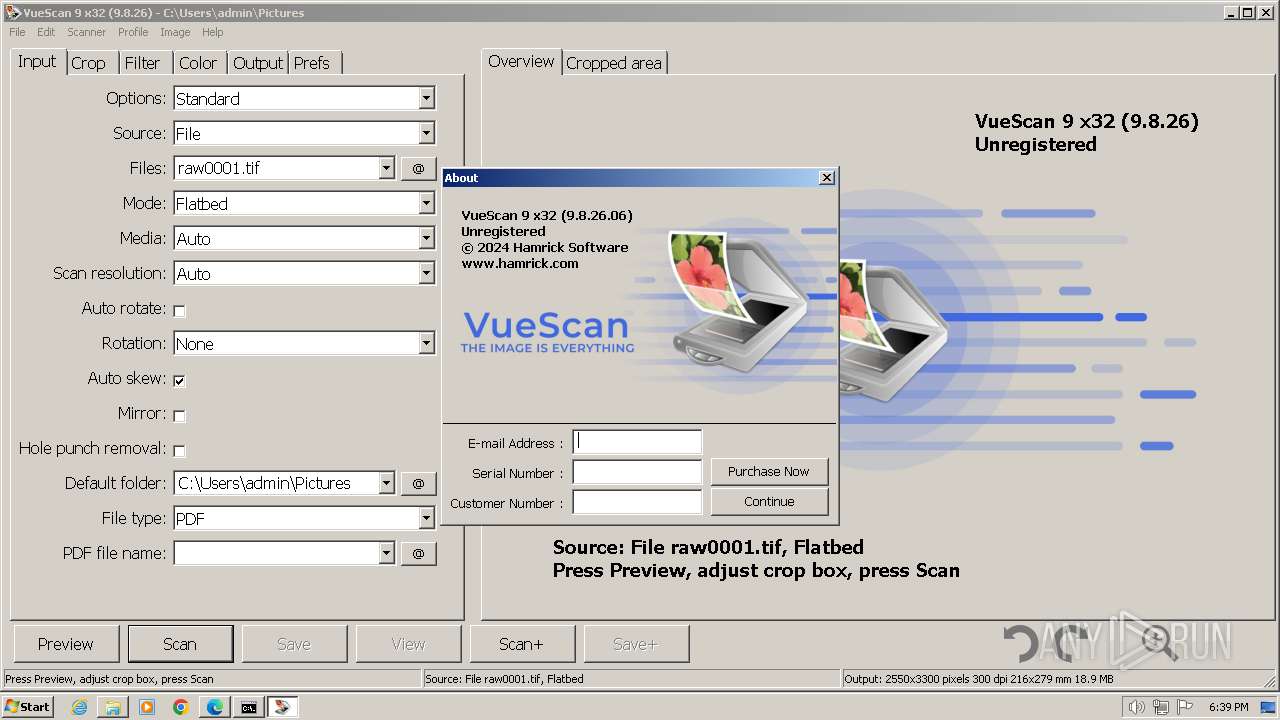
Task: Open the File menu
Action: (x=17, y=32)
